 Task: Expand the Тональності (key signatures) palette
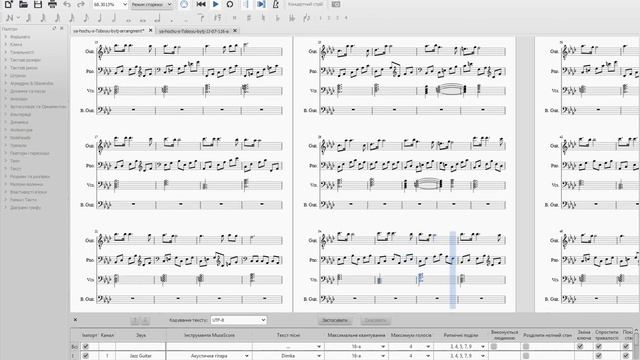[22, 52]
